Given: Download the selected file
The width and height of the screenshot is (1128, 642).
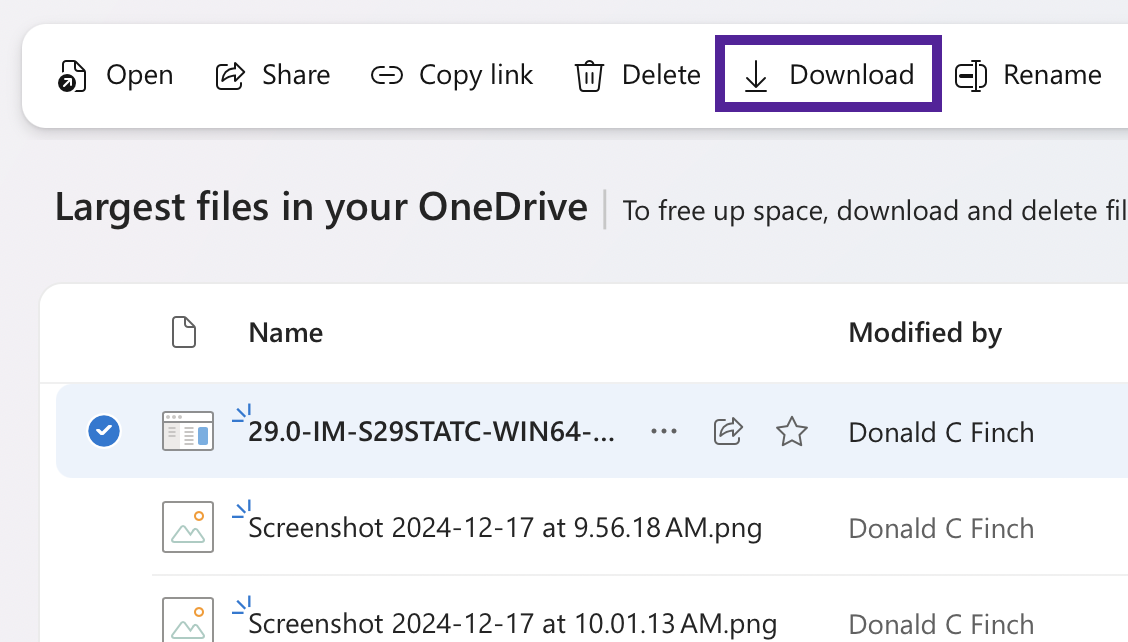Looking at the screenshot, I should [x=828, y=74].
